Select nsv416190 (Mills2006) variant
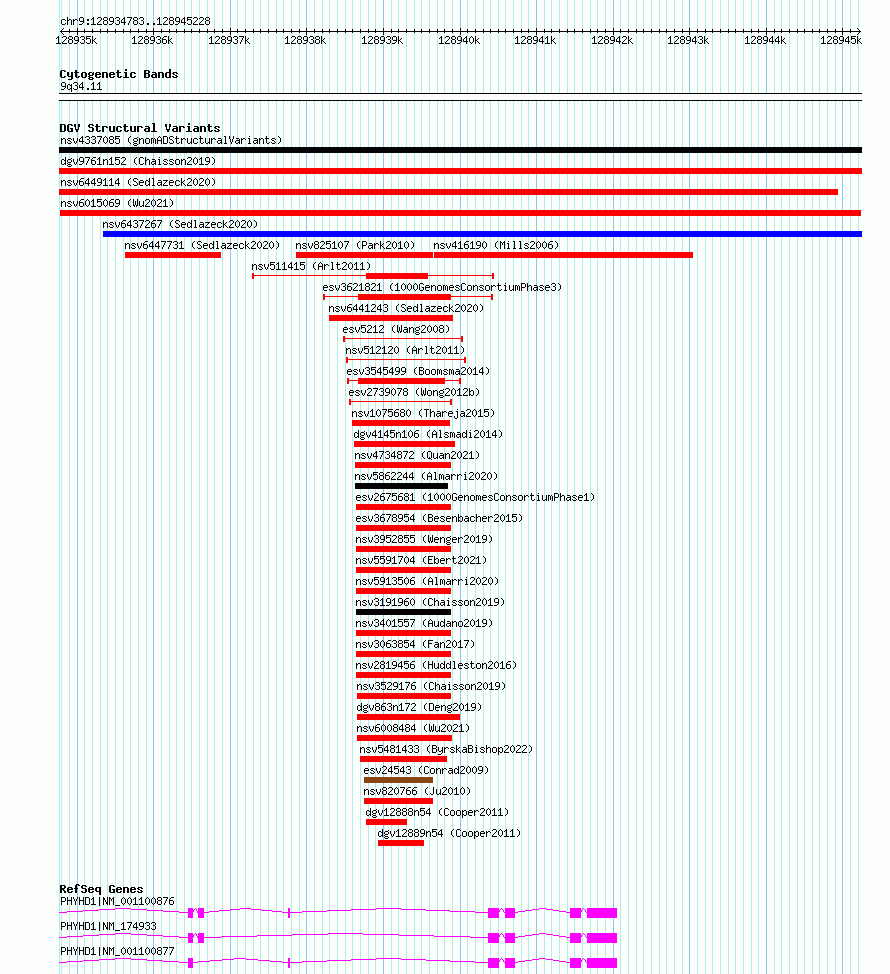 coord(496,245)
